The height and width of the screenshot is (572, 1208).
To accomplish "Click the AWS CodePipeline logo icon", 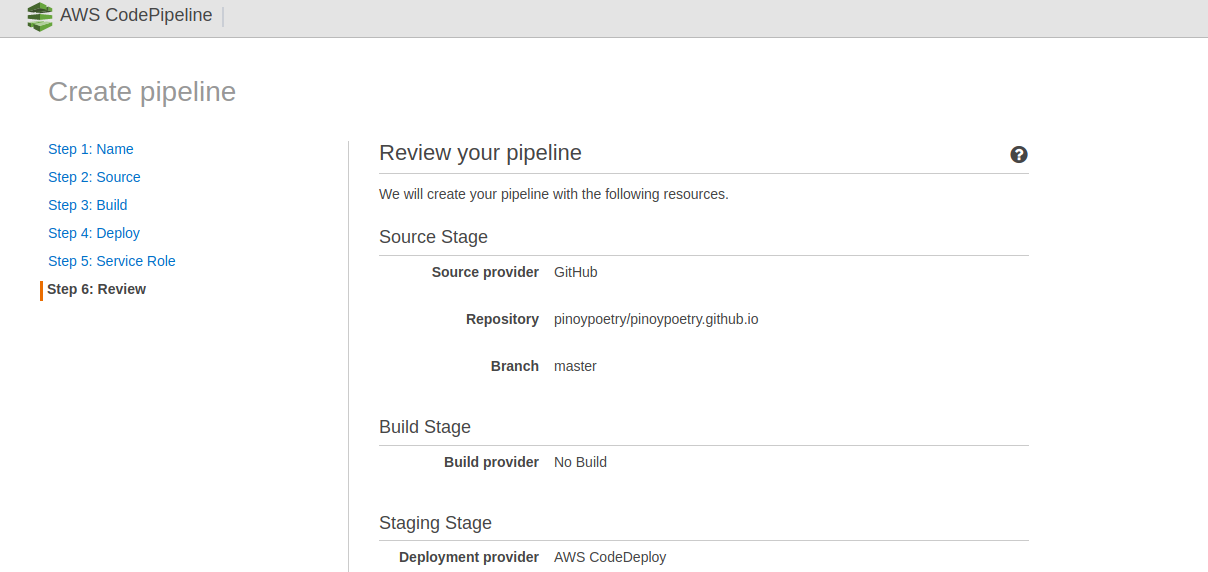I will [x=40, y=16].
